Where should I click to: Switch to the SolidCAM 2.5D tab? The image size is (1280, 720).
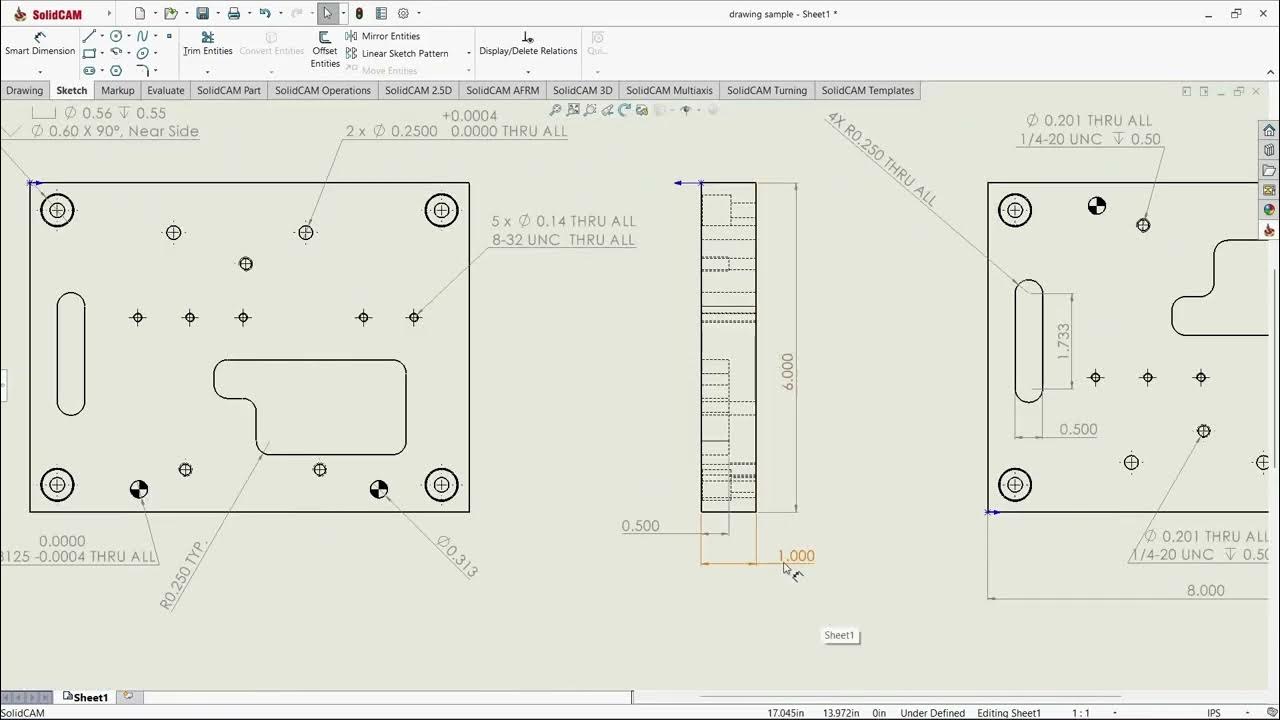419,90
